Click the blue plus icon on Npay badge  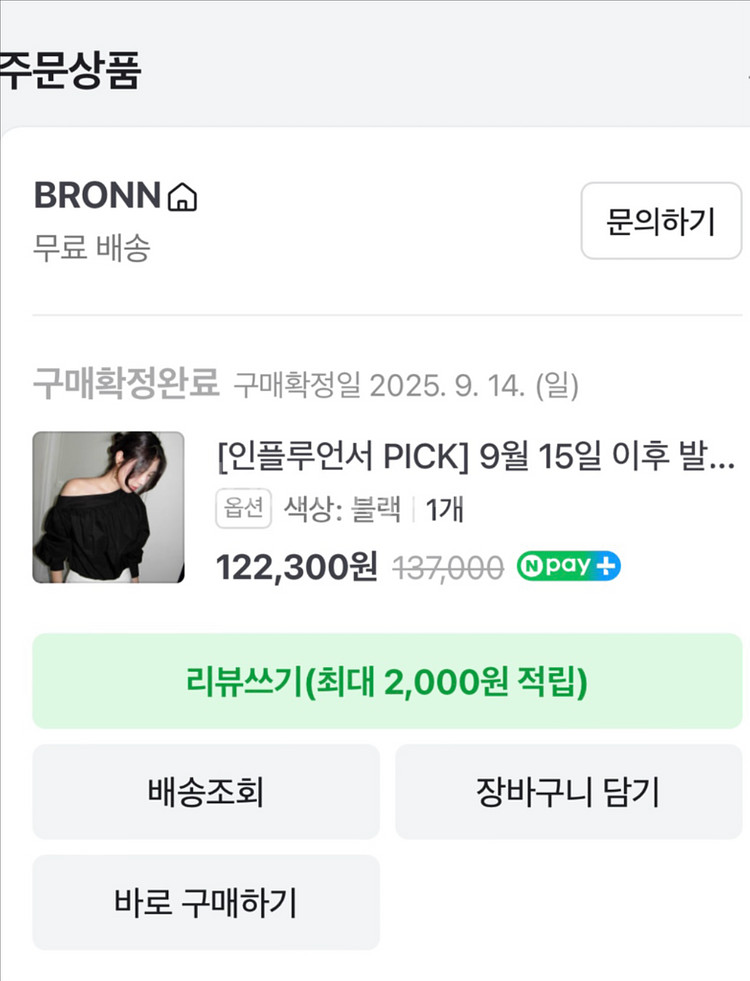pos(607,567)
